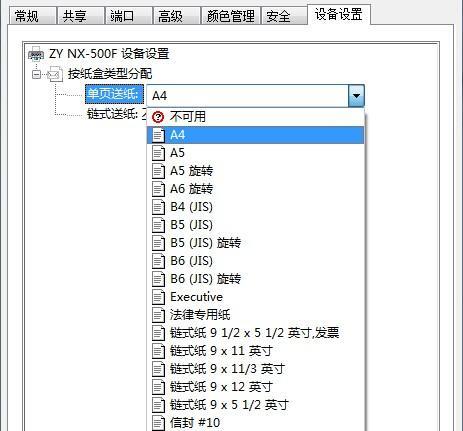This screenshot has height=431, width=463.
Task: Pick the 信封 #10 envelope size
Action: [256, 423]
